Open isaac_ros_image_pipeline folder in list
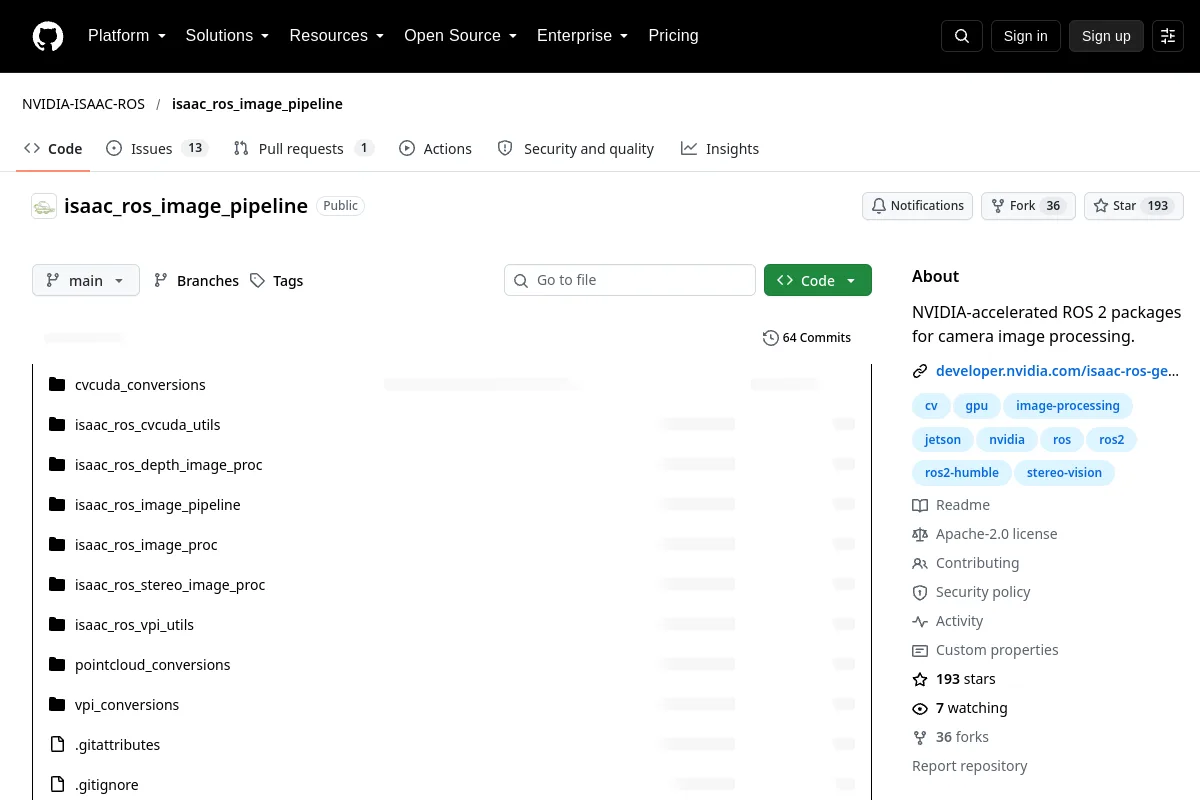Screen dimensions: 1200x800 (x=158, y=505)
